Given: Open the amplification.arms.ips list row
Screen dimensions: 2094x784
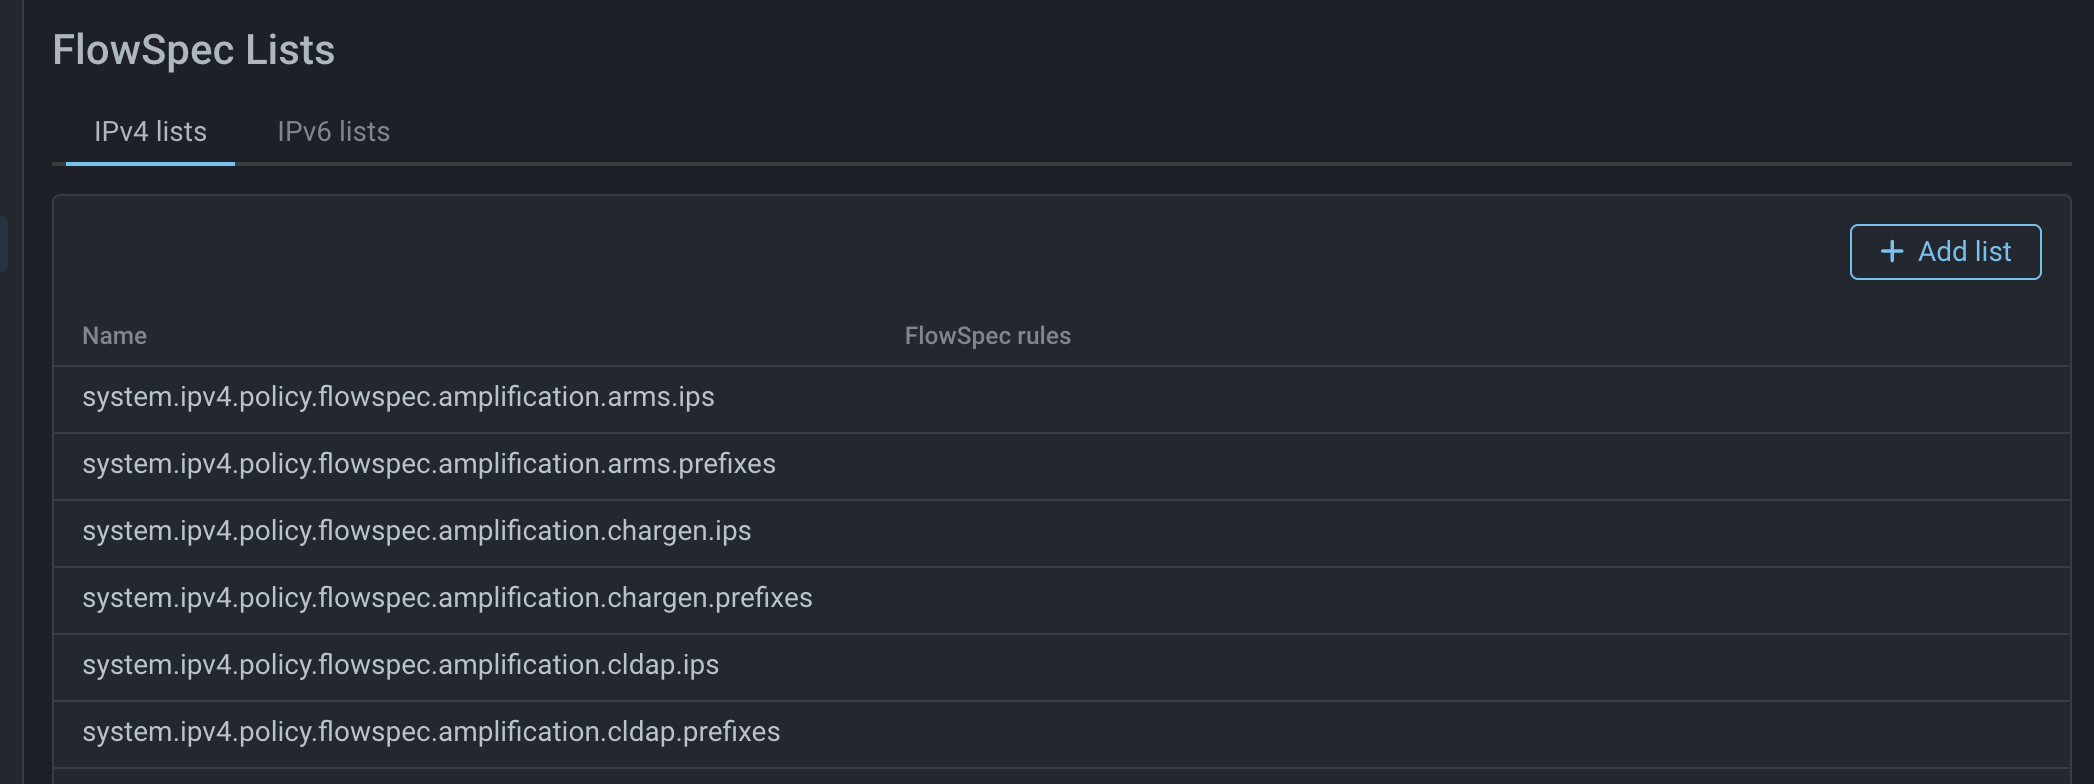Looking at the screenshot, I should 398,397.
